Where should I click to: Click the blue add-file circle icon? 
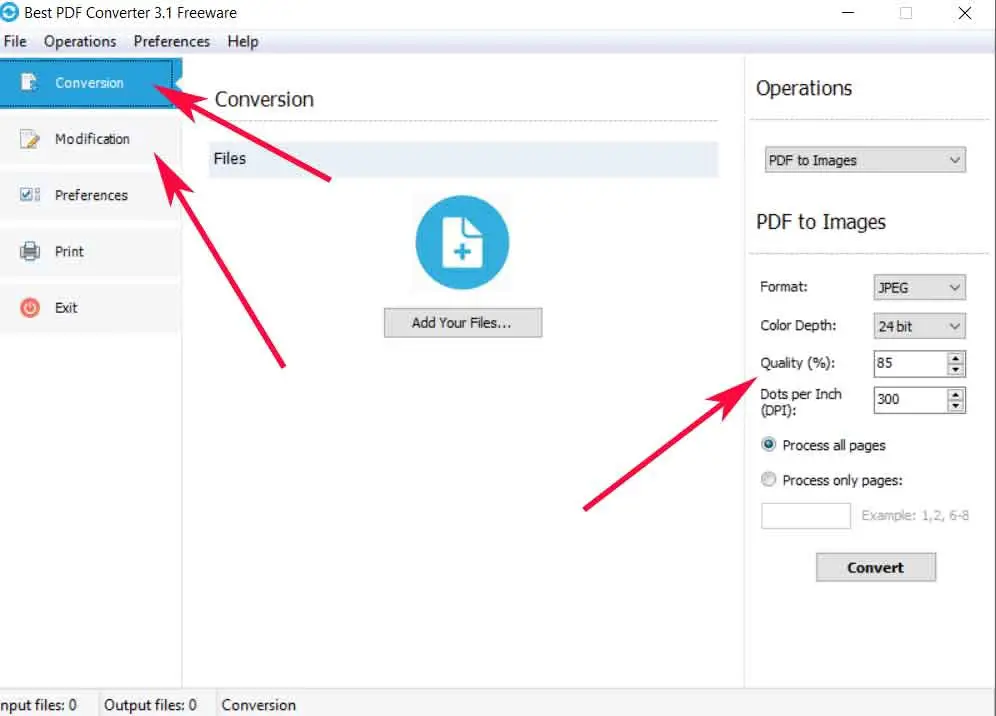tap(462, 243)
